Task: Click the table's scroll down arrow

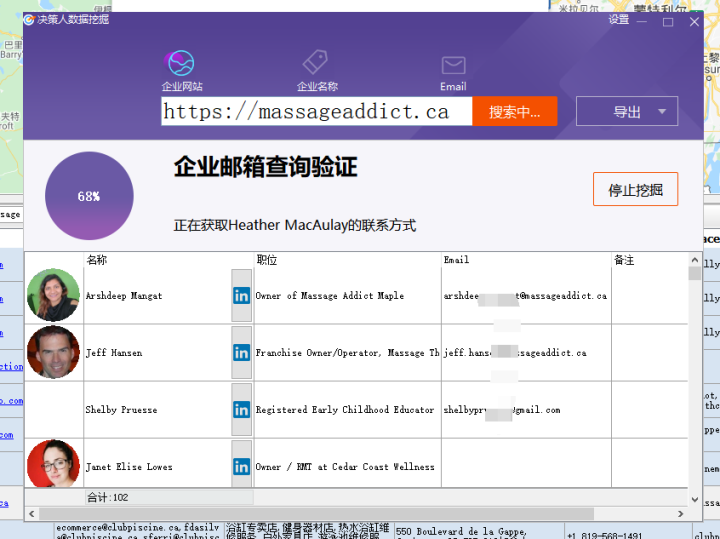Action: 695,499
